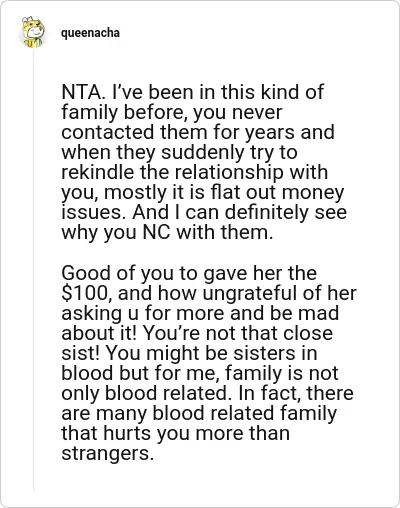Click the line "family before, you never"

[x=172, y=112]
